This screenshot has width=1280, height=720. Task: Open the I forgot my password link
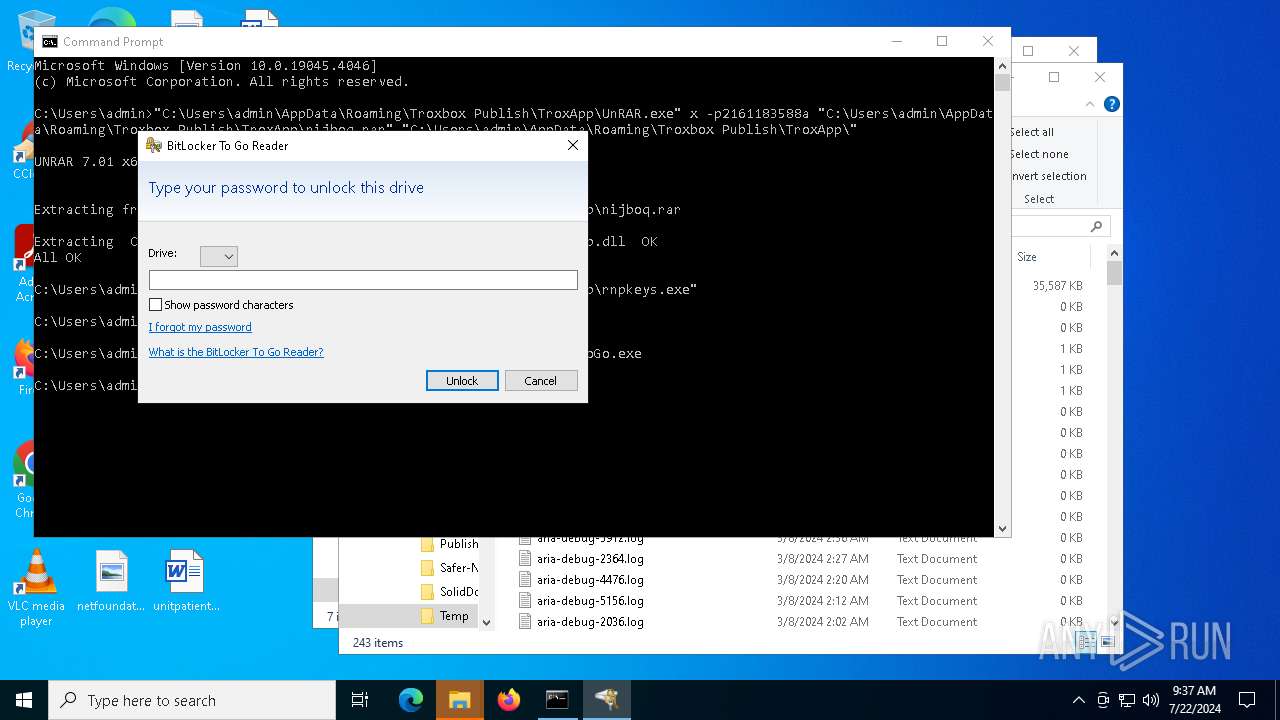[x=200, y=327]
